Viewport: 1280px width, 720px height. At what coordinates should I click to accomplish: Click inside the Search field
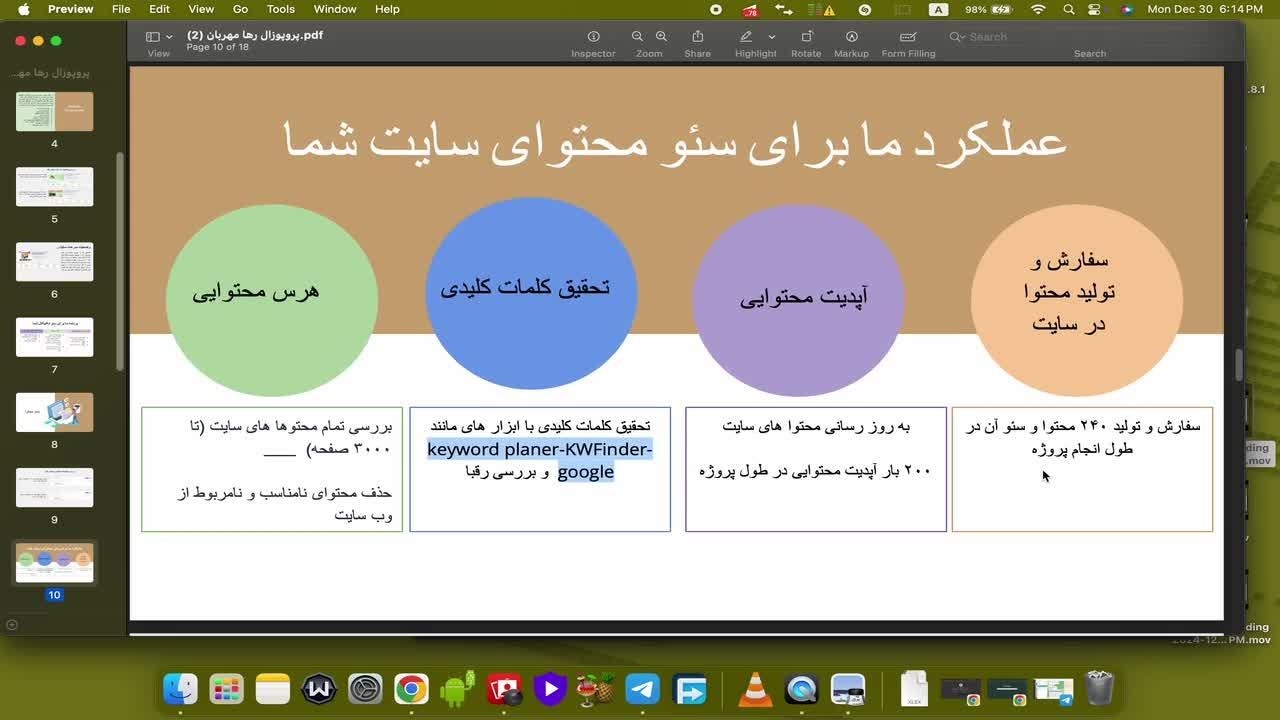[x=1020, y=37]
